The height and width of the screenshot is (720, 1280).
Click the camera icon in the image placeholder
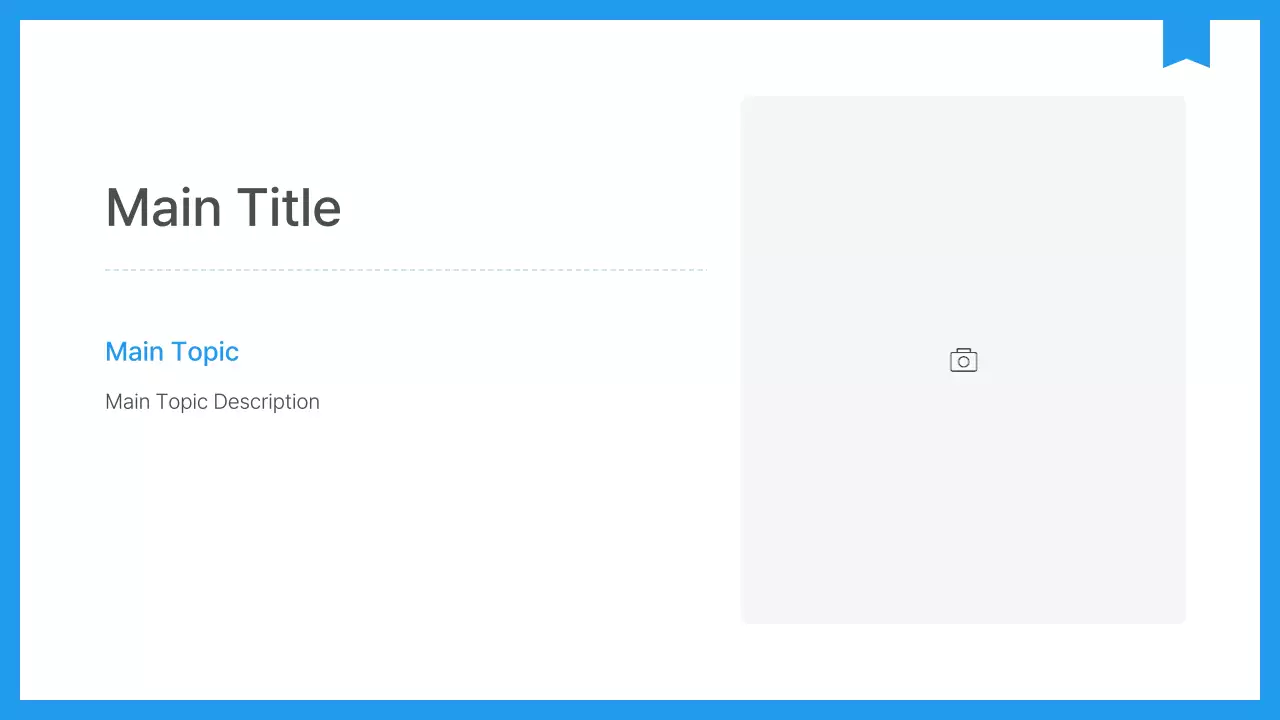(963, 360)
